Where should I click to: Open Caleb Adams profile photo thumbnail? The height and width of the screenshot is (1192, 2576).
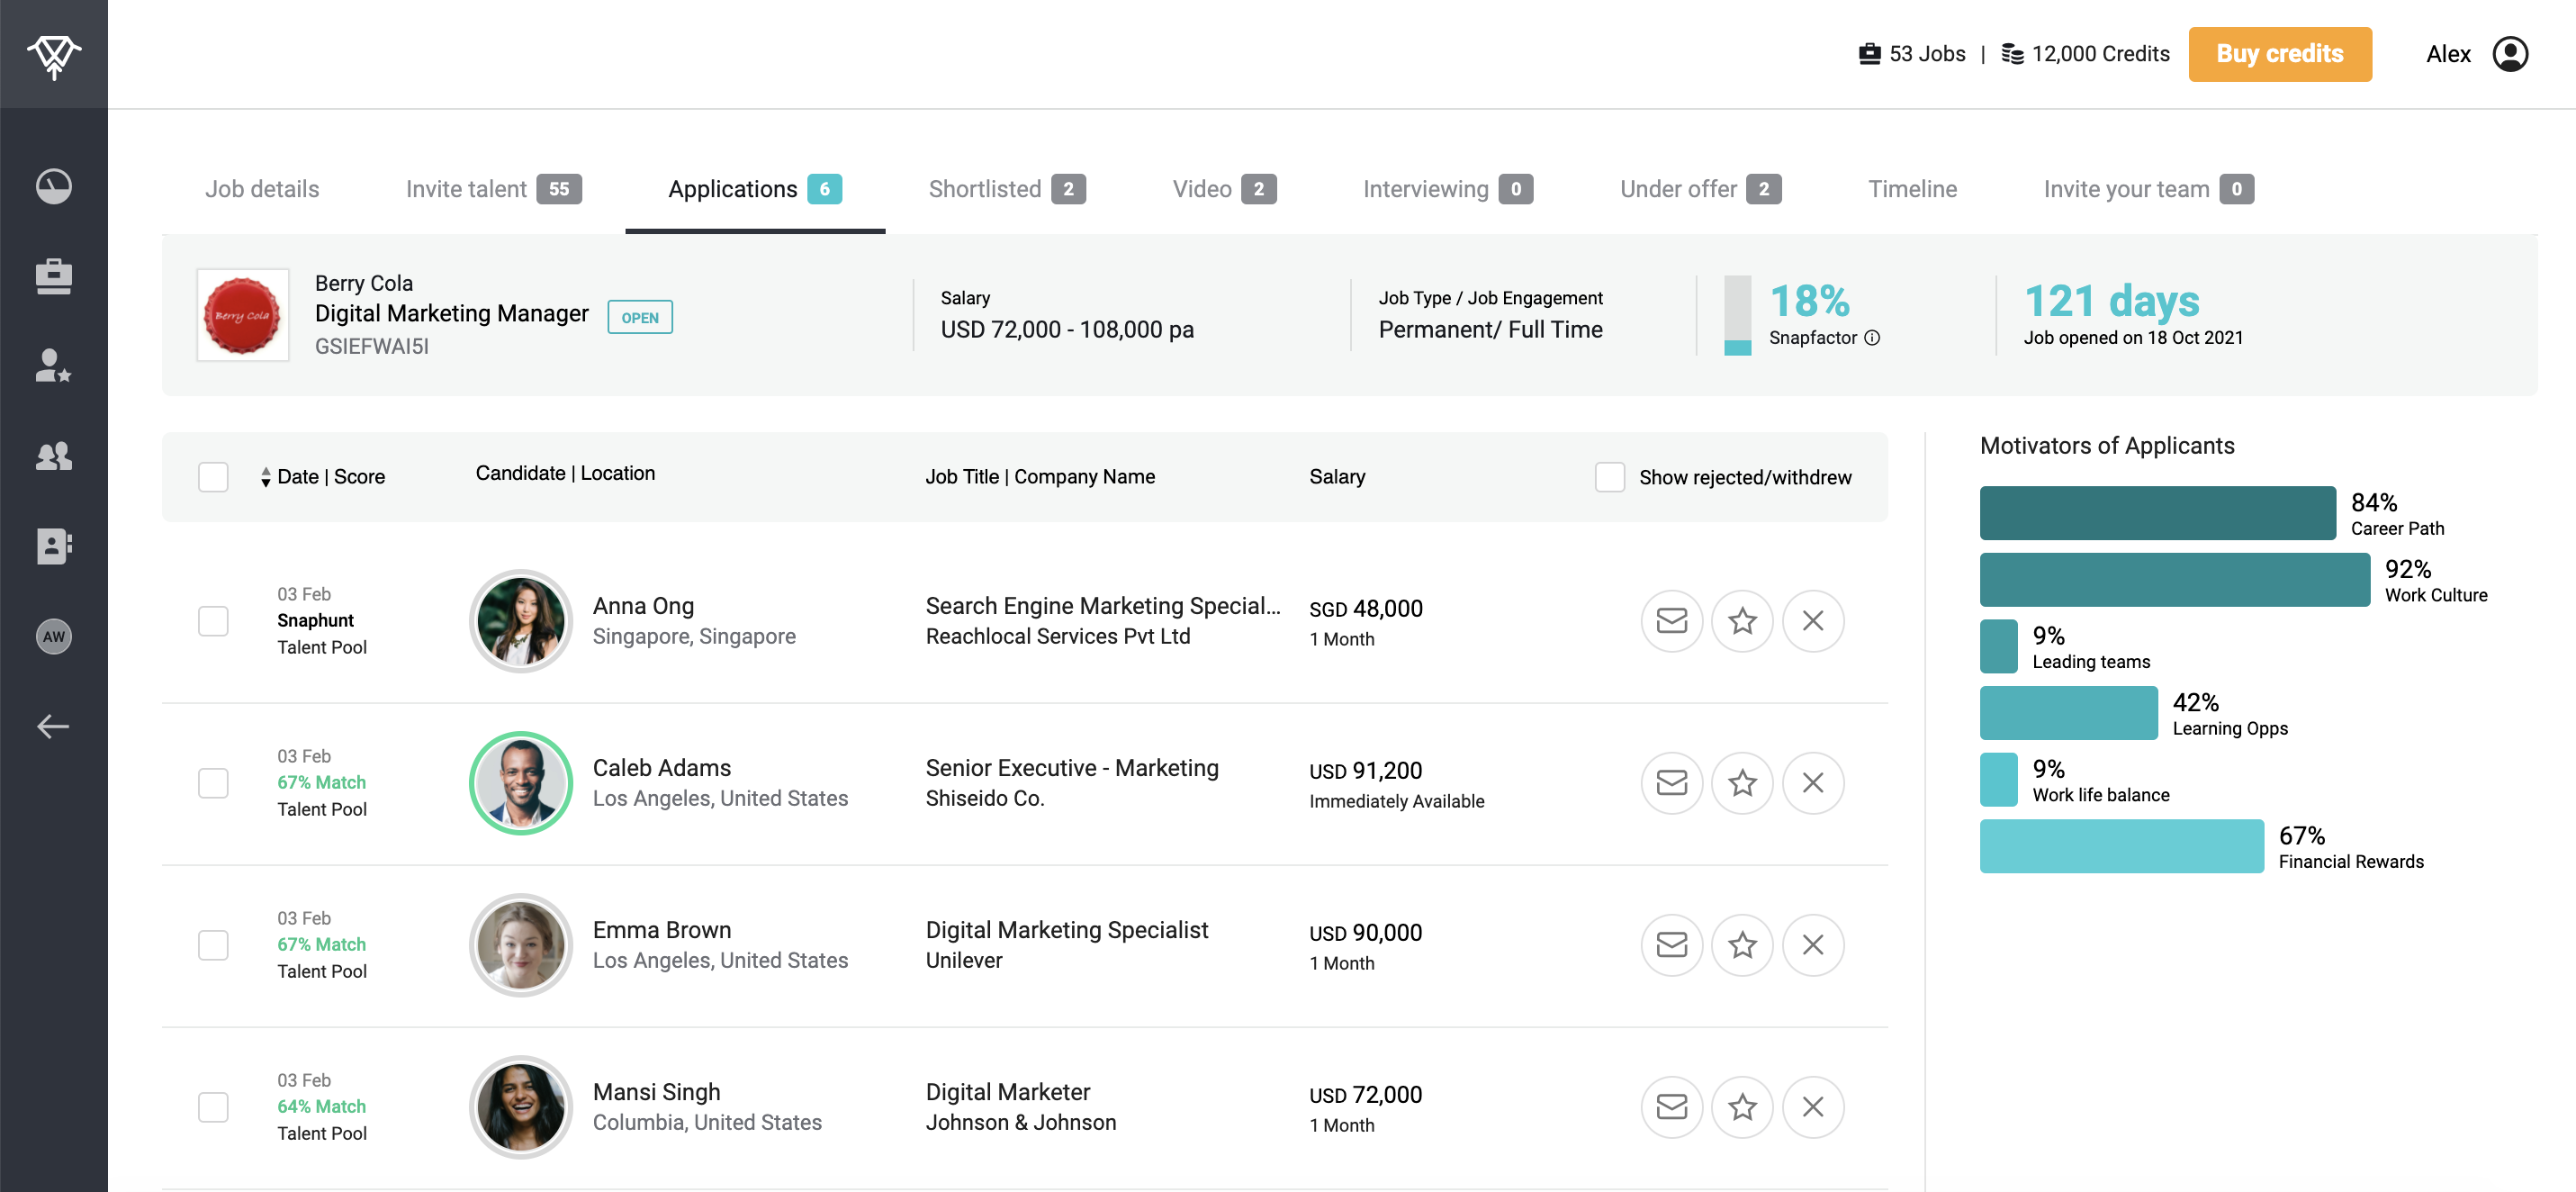pyautogui.click(x=520, y=783)
